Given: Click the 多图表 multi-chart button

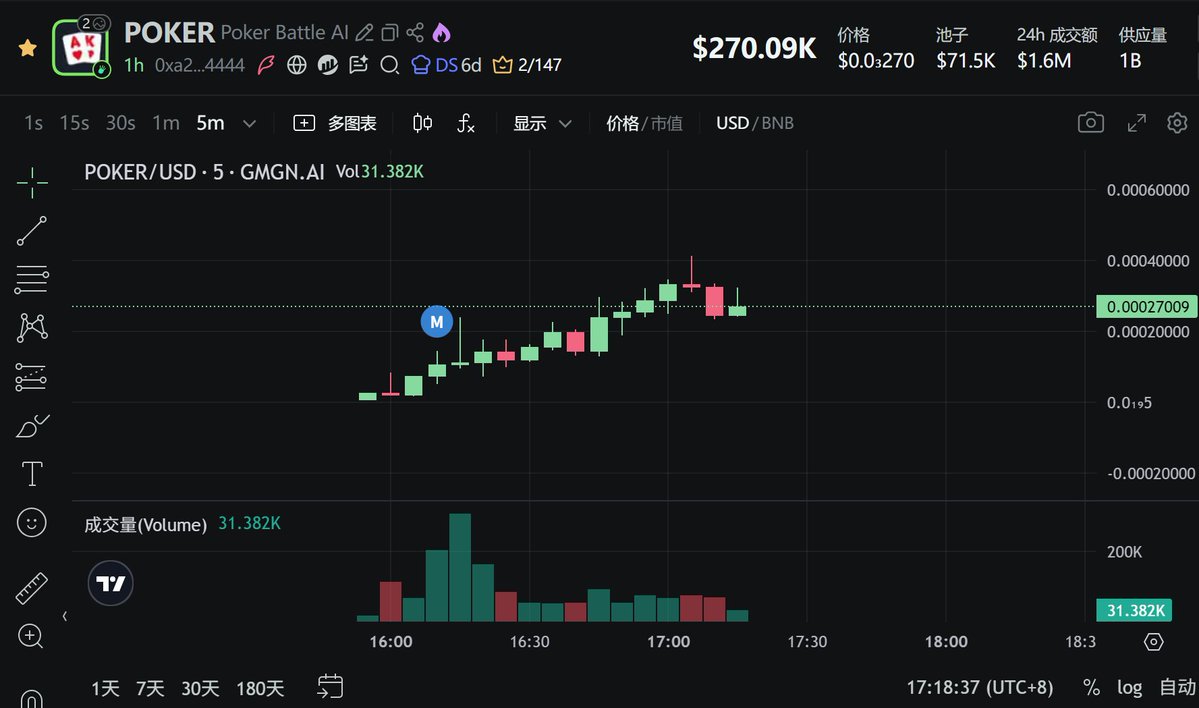Looking at the screenshot, I should tap(336, 123).
